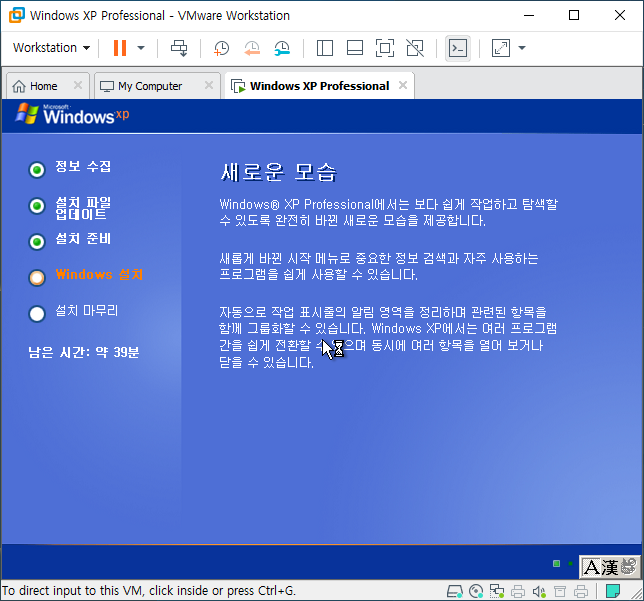This screenshot has height=601, width=644.
Task: Close the Home tab
Action: [x=78, y=85]
